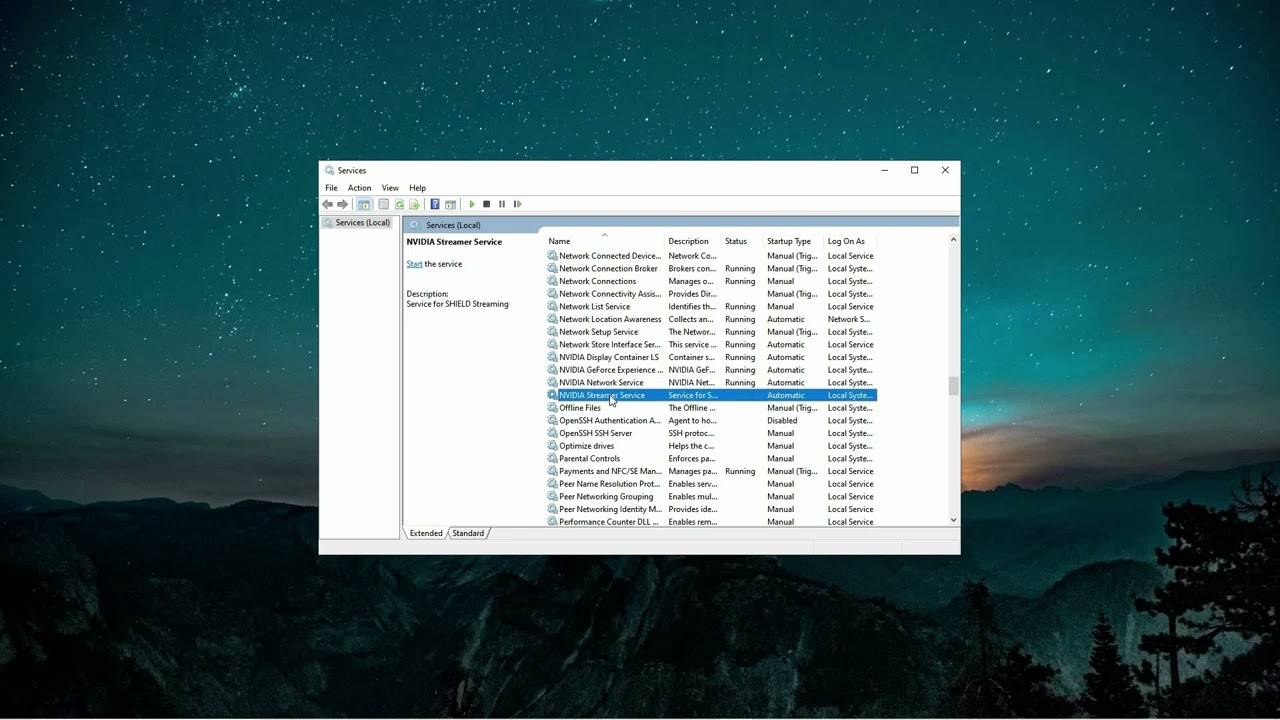Click the gear icon beside Peer Networking Grouping
The height and width of the screenshot is (720, 1280).
point(552,497)
